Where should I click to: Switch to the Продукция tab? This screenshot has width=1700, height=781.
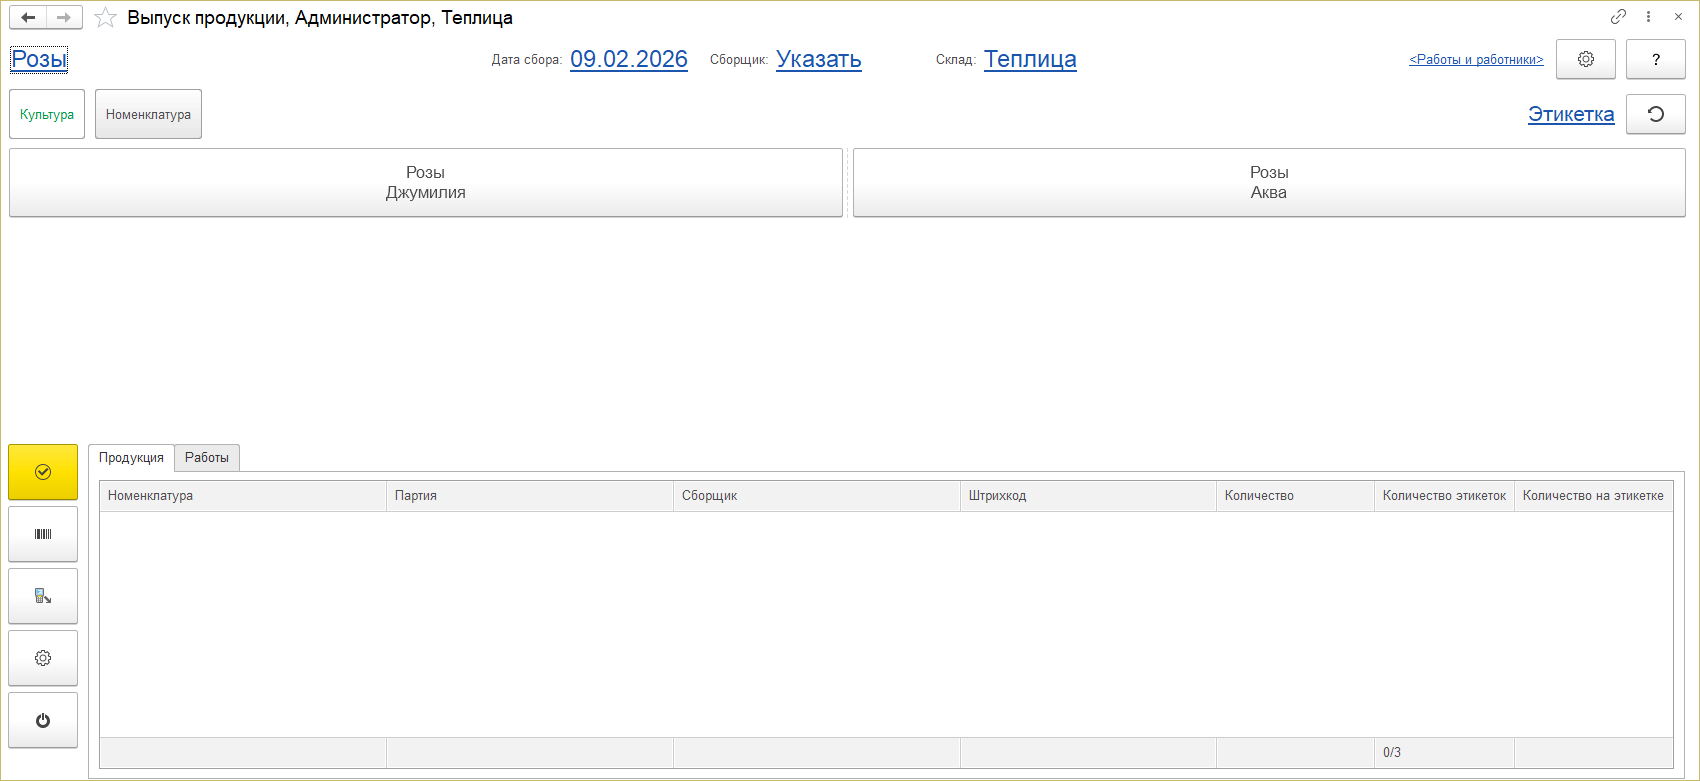coord(131,458)
